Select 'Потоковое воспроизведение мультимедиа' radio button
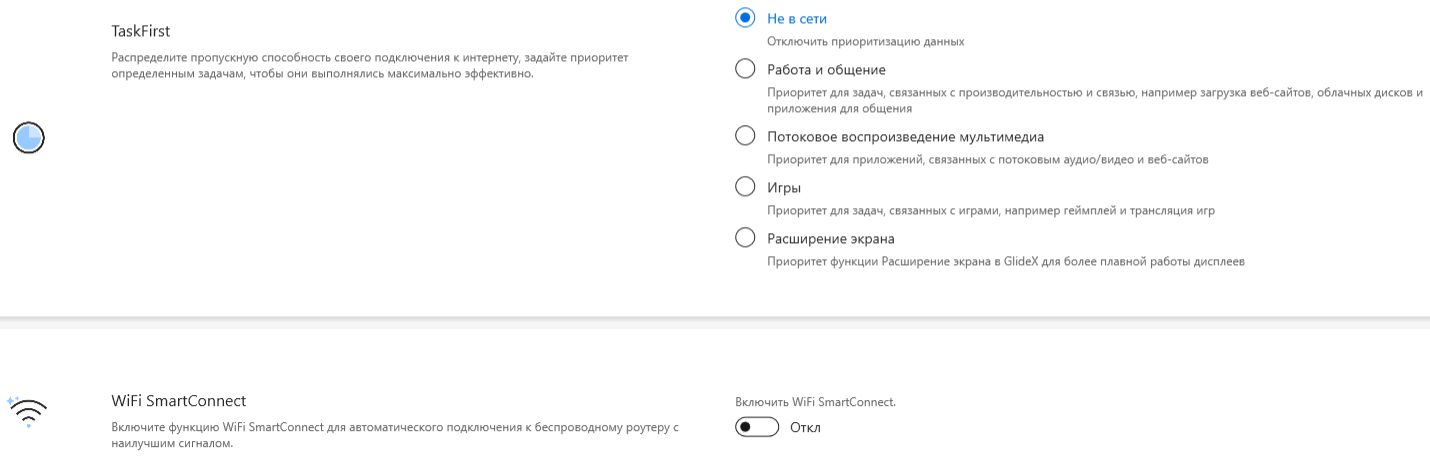The image size is (1430, 463). coord(745,136)
